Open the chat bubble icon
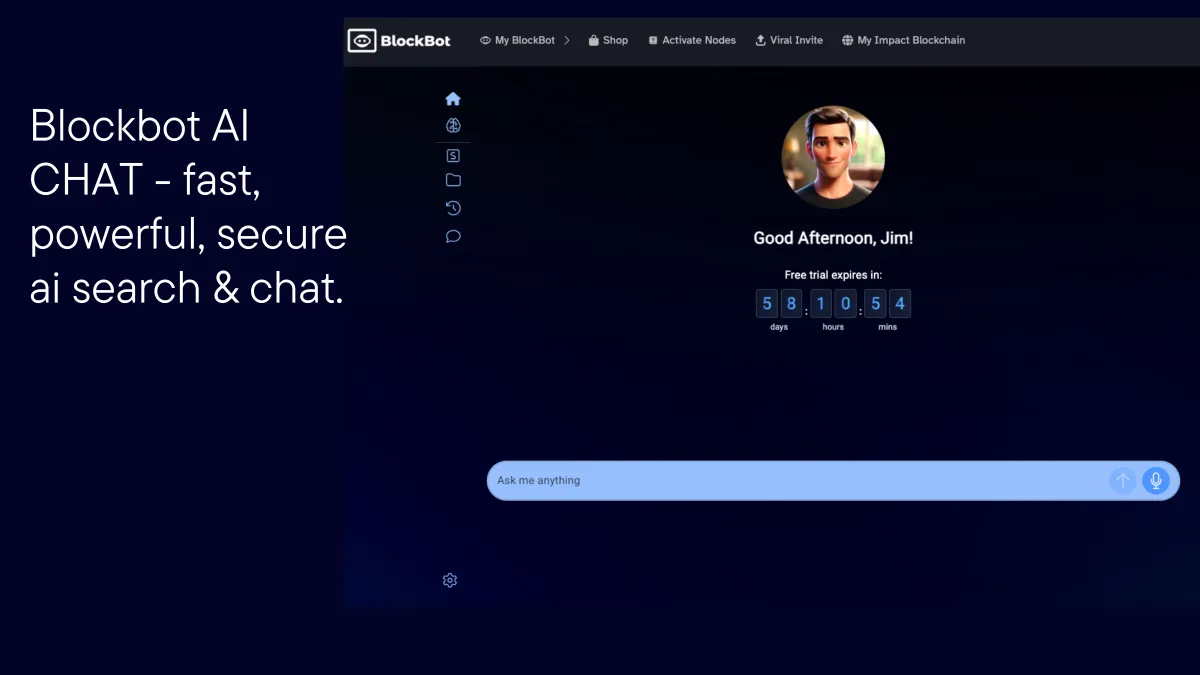 point(453,237)
